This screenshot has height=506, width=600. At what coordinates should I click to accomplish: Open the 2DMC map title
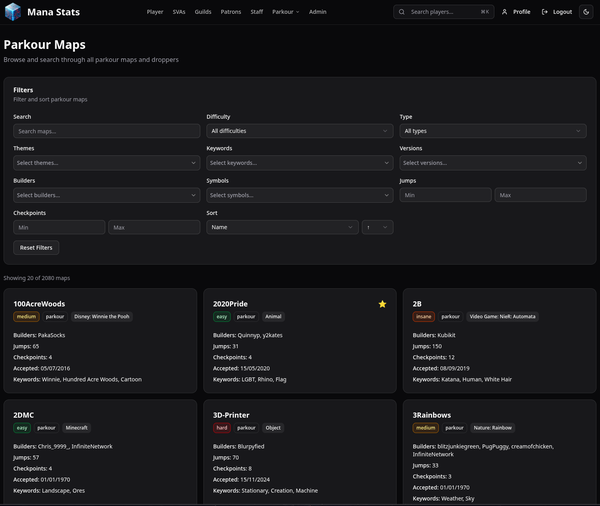pos(24,415)
